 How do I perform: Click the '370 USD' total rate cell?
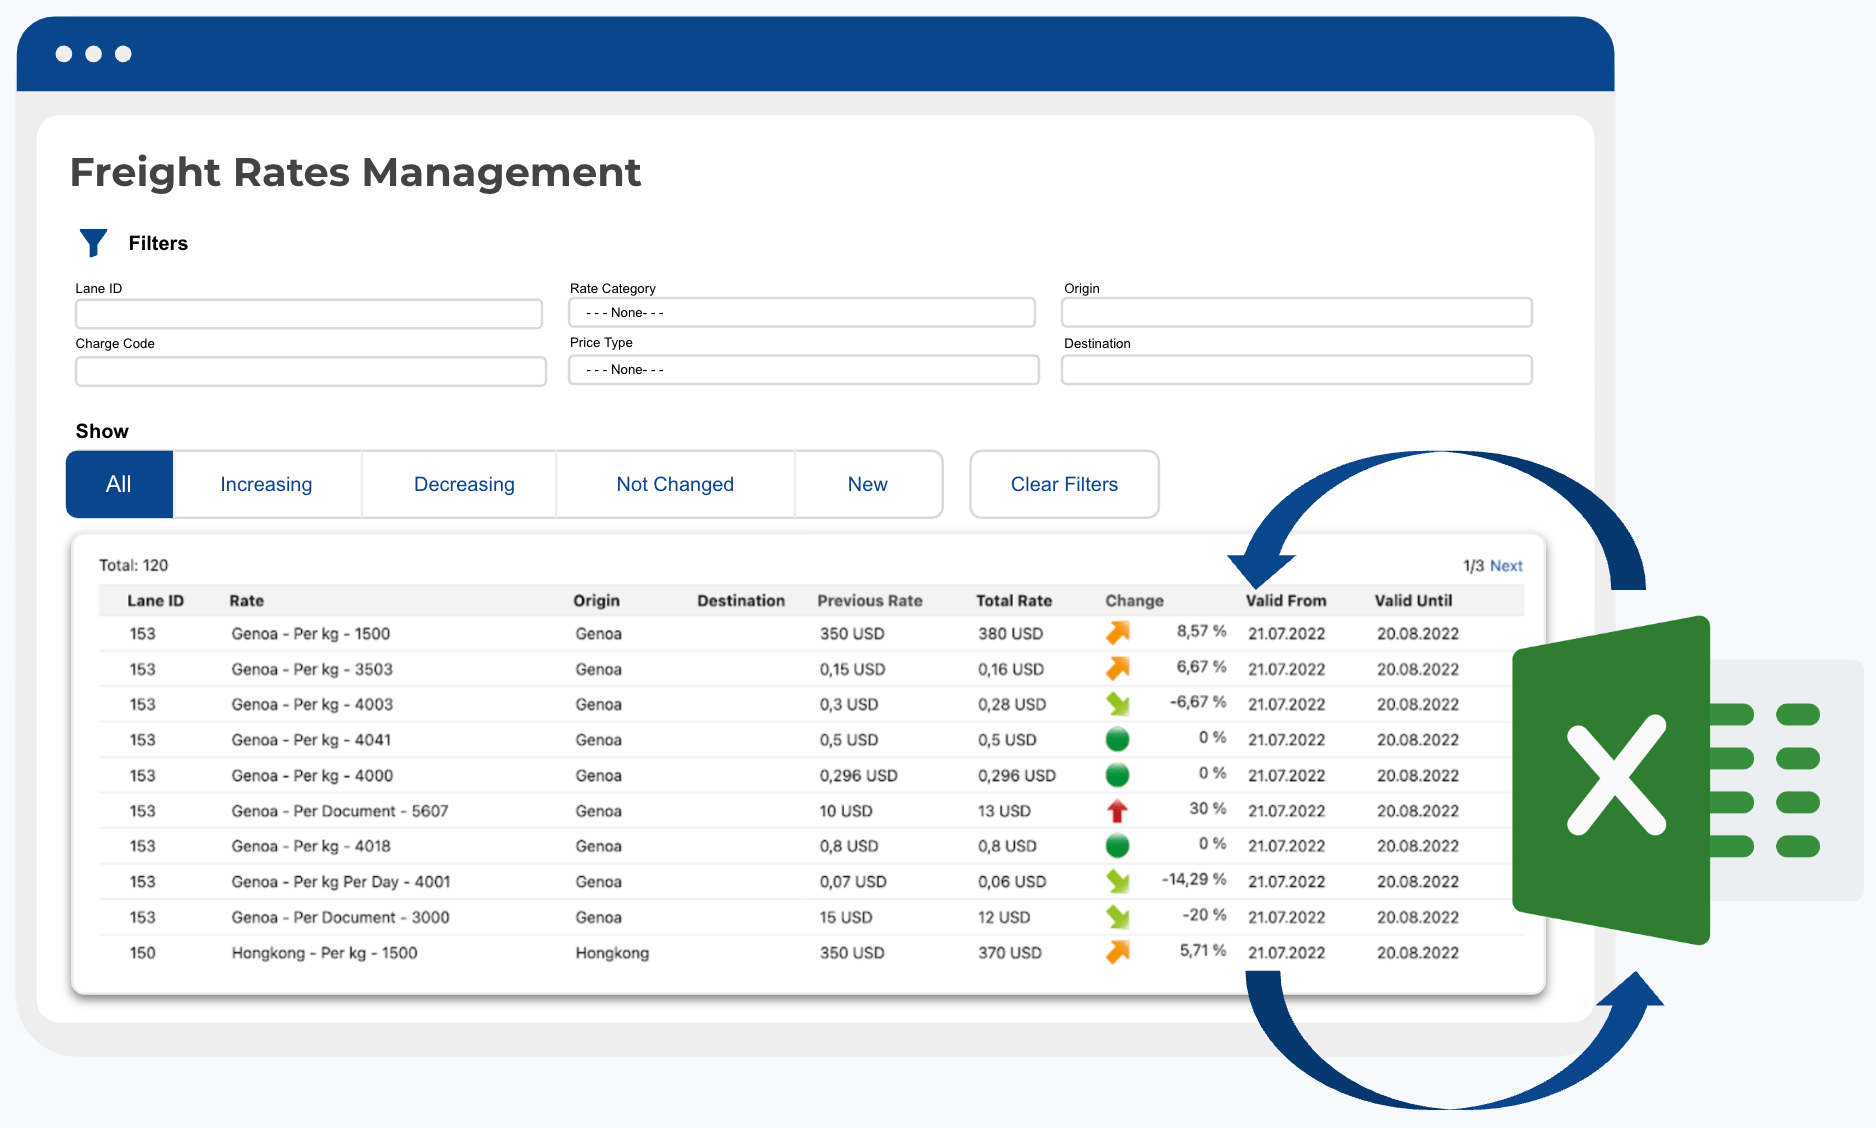(x=1010, y=953)
